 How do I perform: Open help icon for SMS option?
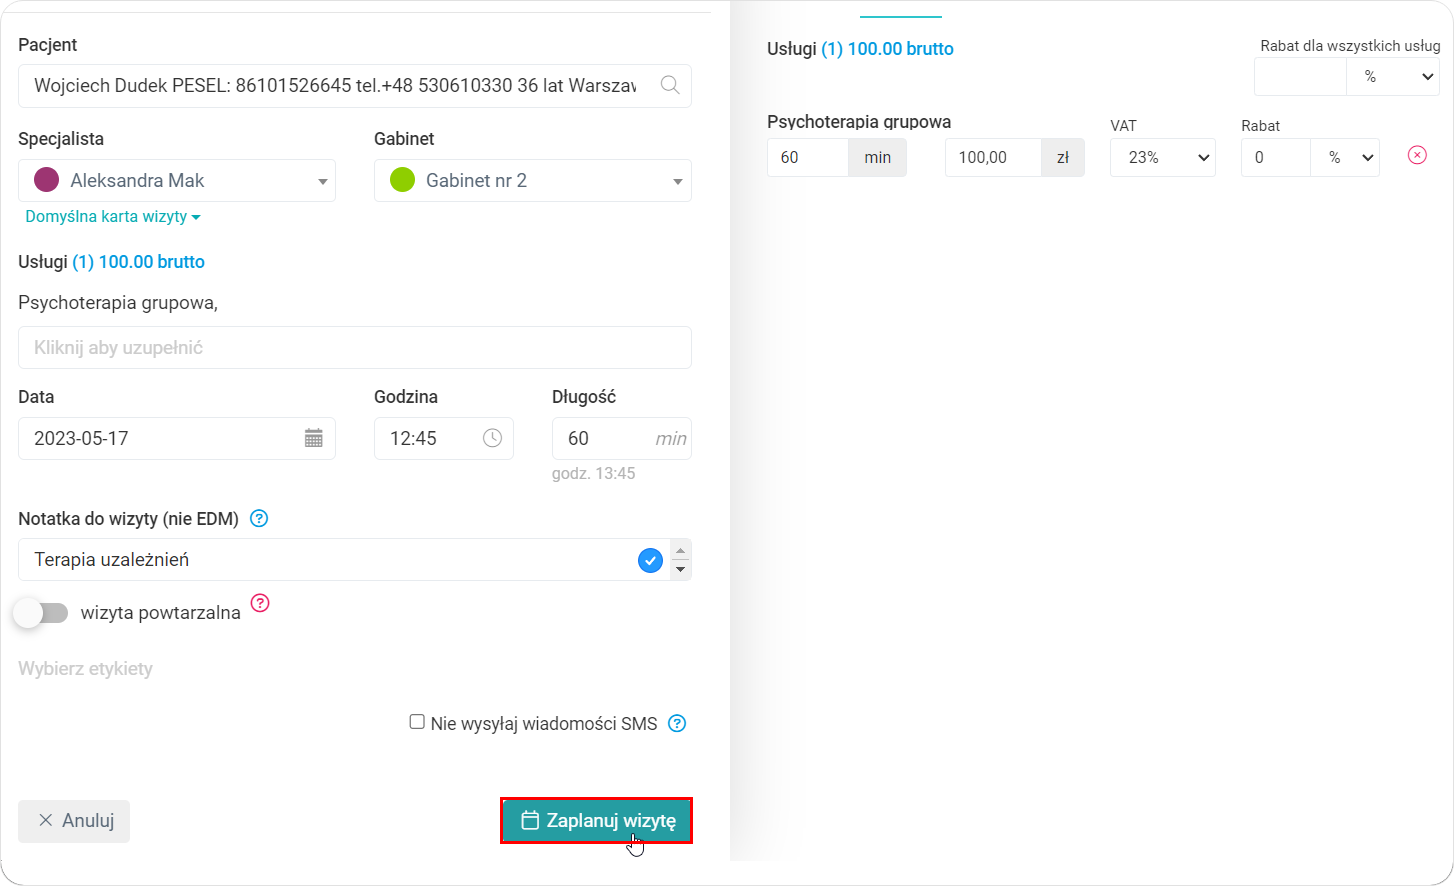pyautogui.click(x=677, y=723)
